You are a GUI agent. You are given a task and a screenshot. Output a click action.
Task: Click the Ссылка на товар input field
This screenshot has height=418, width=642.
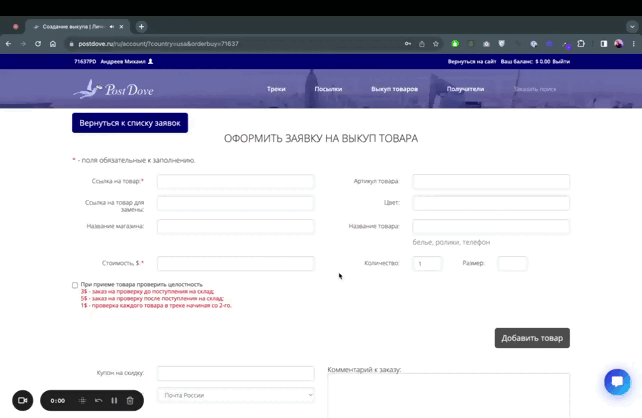[236, 182]
